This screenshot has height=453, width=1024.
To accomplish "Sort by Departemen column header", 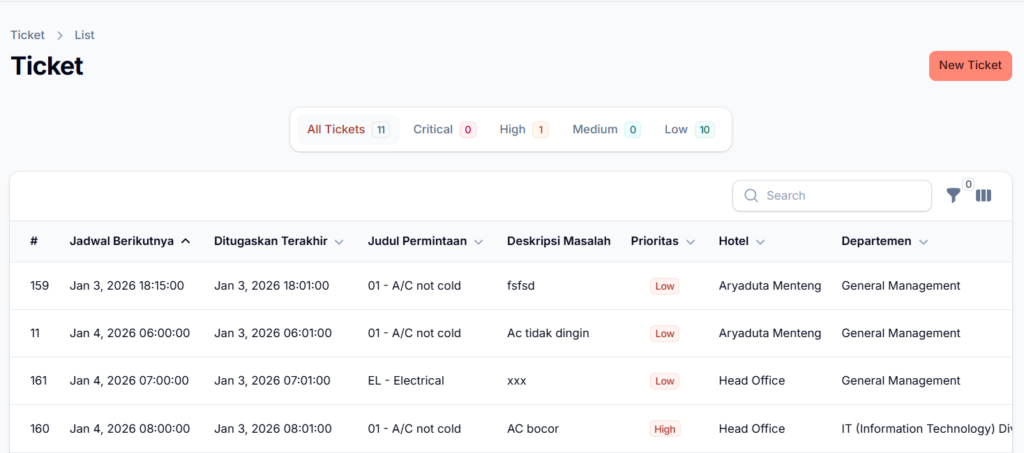I will click(884, 241).
